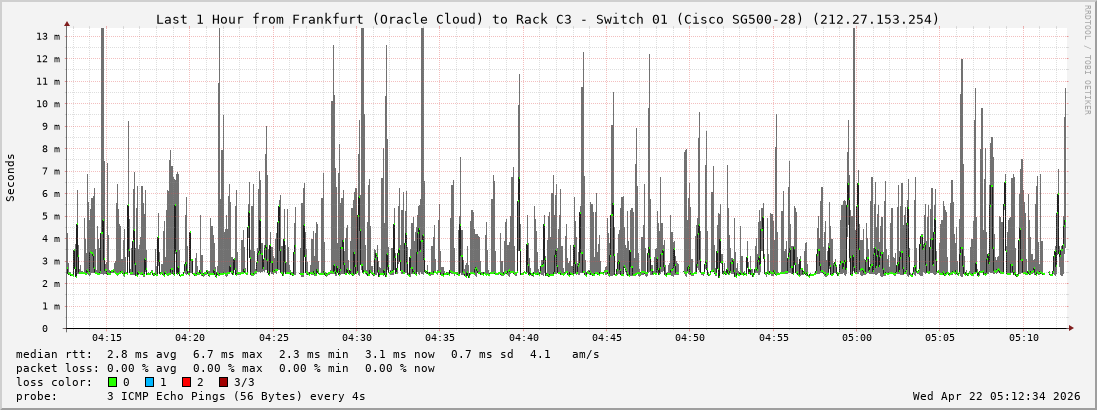
Task: Click the 13 m label on y-axis
Action: tap(48, 36)
